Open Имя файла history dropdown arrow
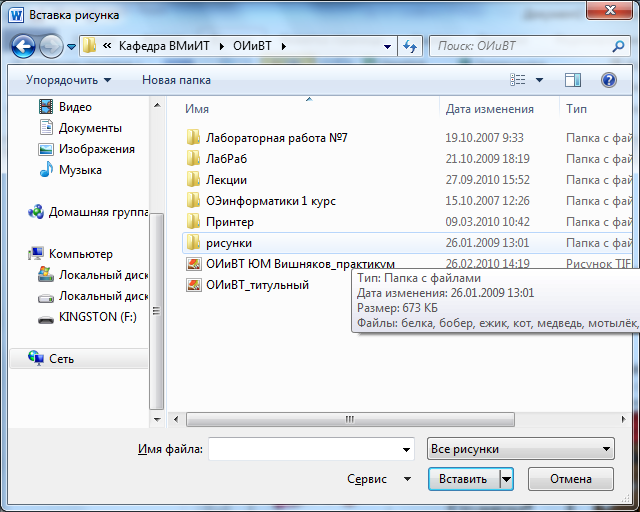 (x=406, y=449)
